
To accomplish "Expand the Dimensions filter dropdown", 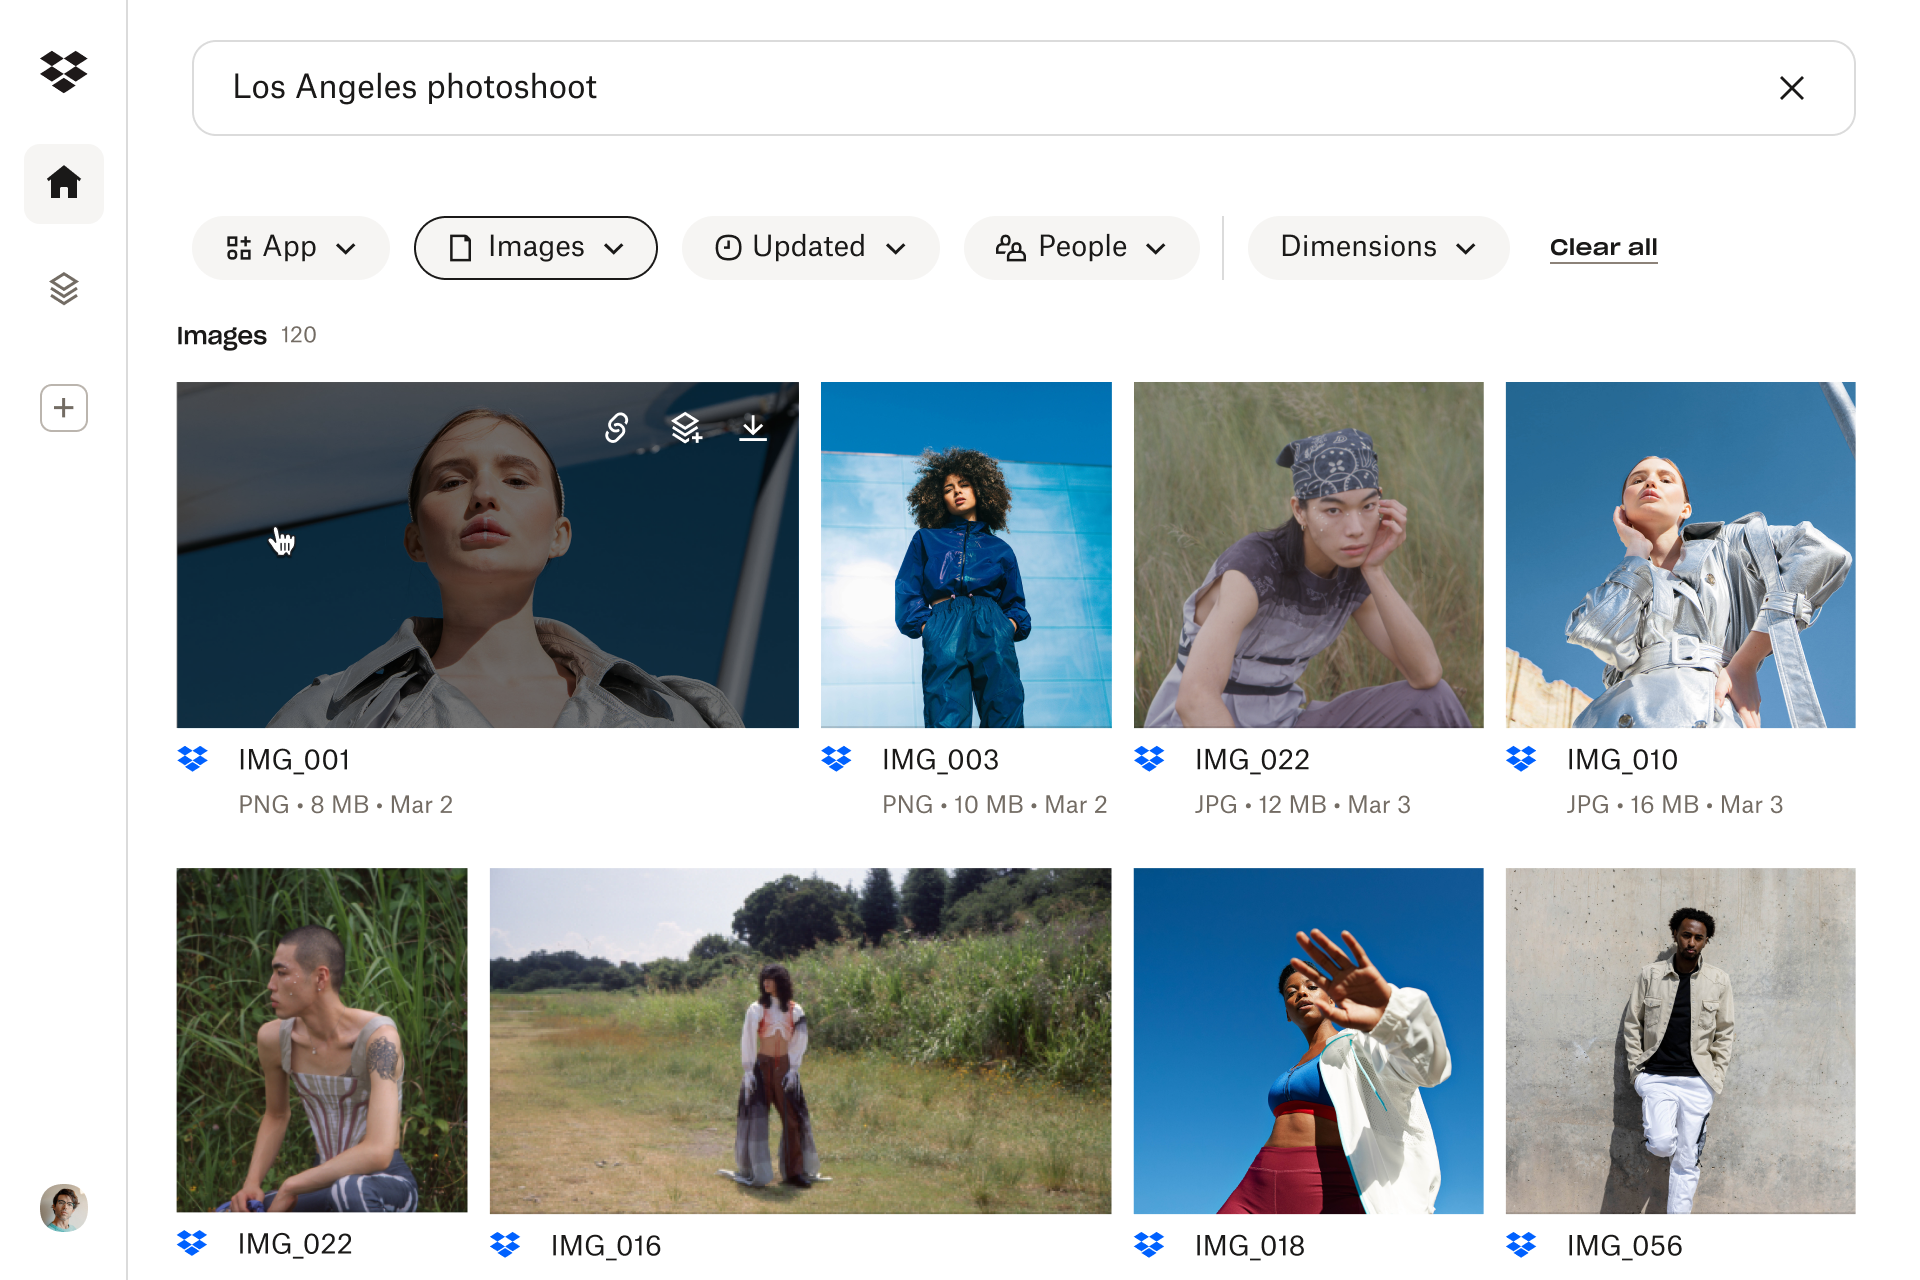I will (1377, 248).
